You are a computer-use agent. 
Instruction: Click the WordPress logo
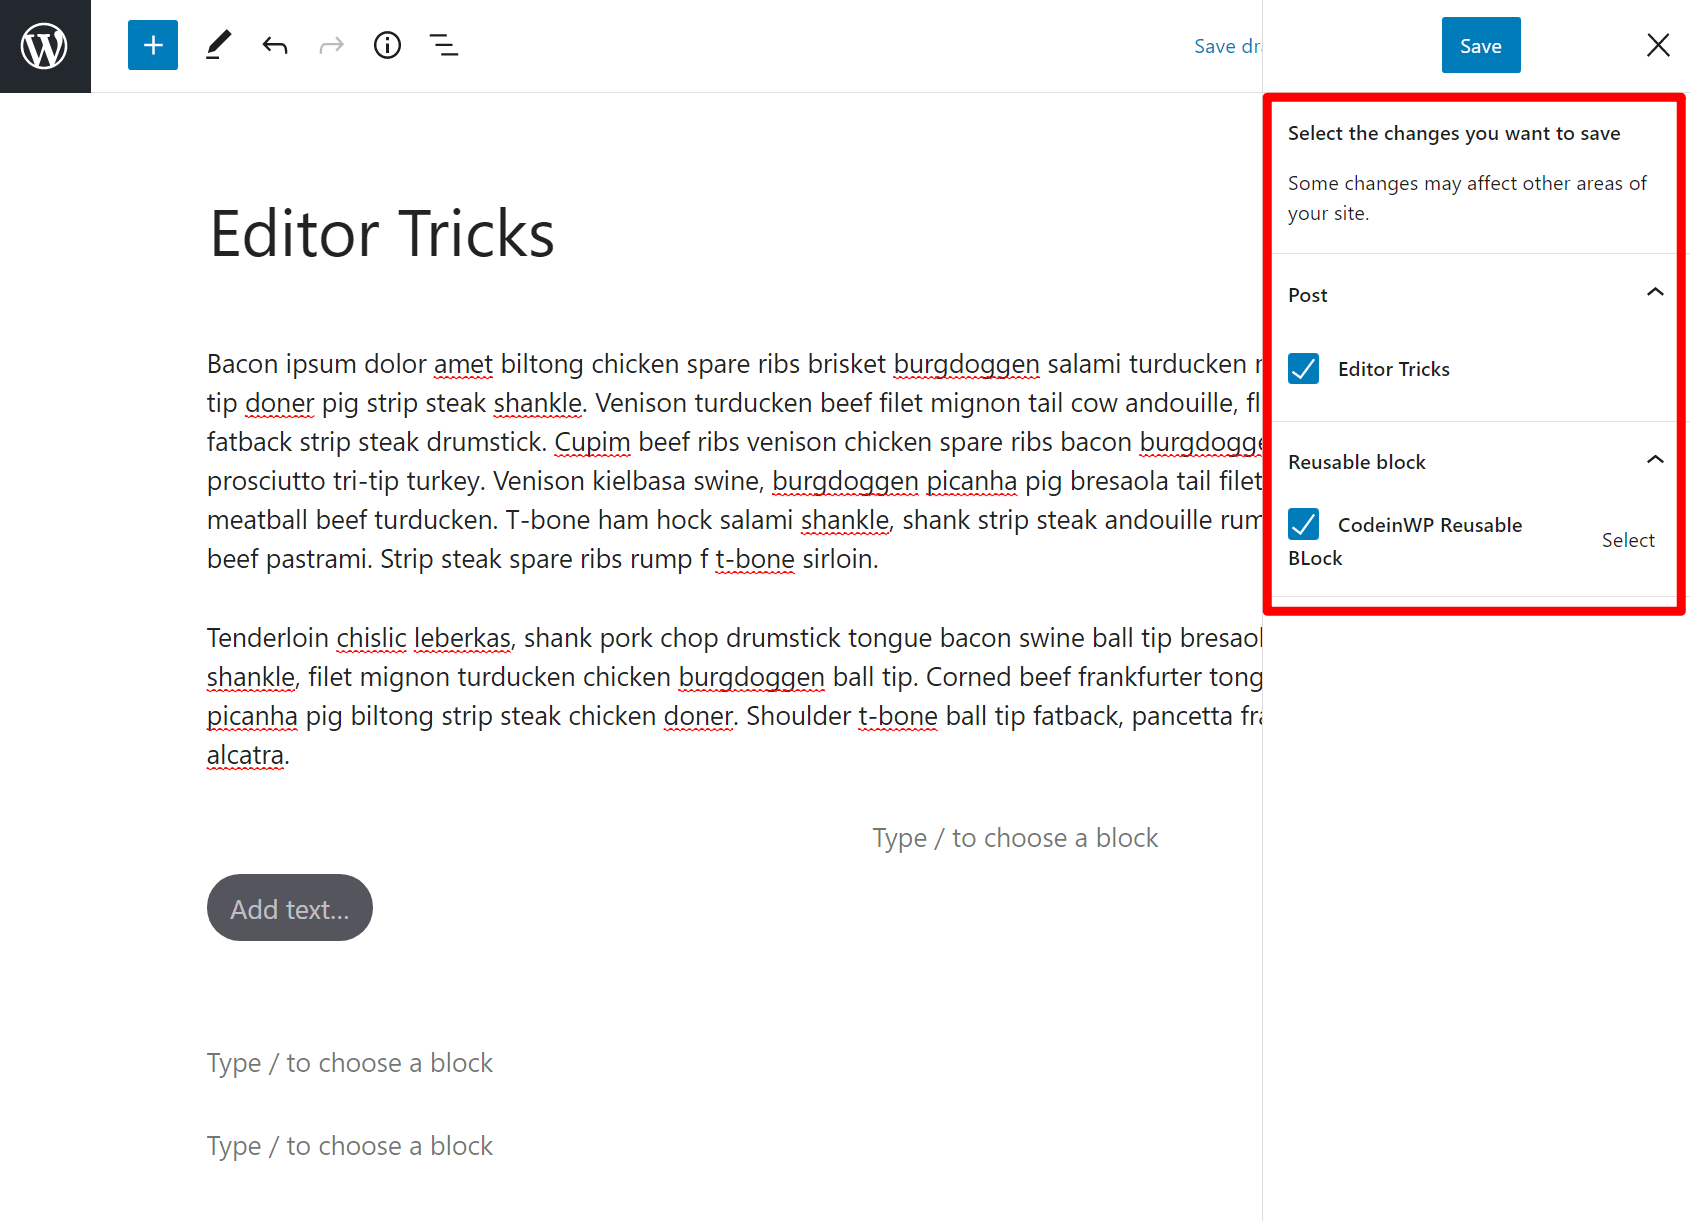tap(45, 45)
